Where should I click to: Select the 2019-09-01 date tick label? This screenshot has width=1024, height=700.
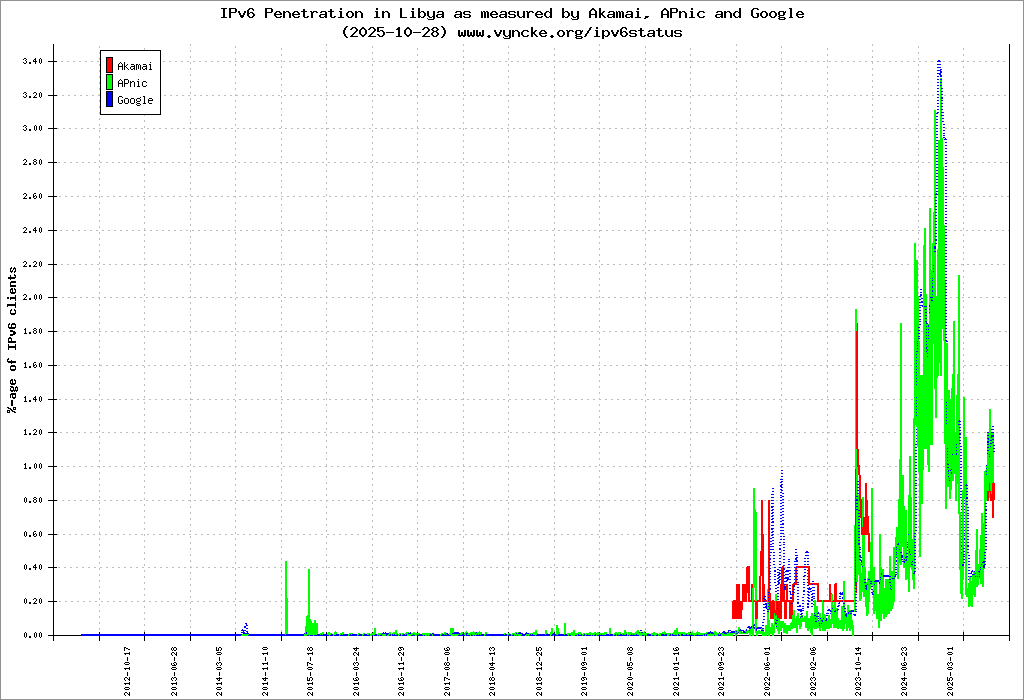coord(585,670)
